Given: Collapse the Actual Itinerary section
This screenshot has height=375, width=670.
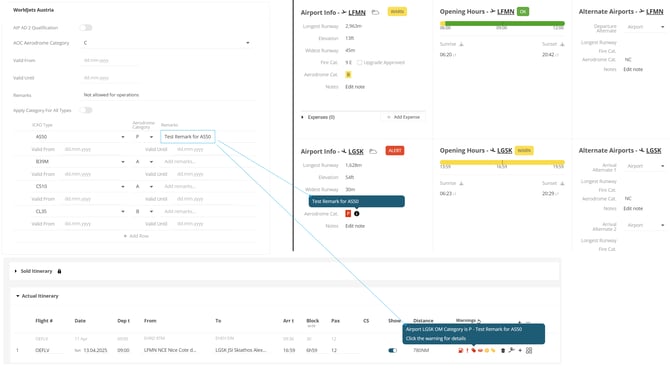Looking at the screenshot, I should point(37,296).
